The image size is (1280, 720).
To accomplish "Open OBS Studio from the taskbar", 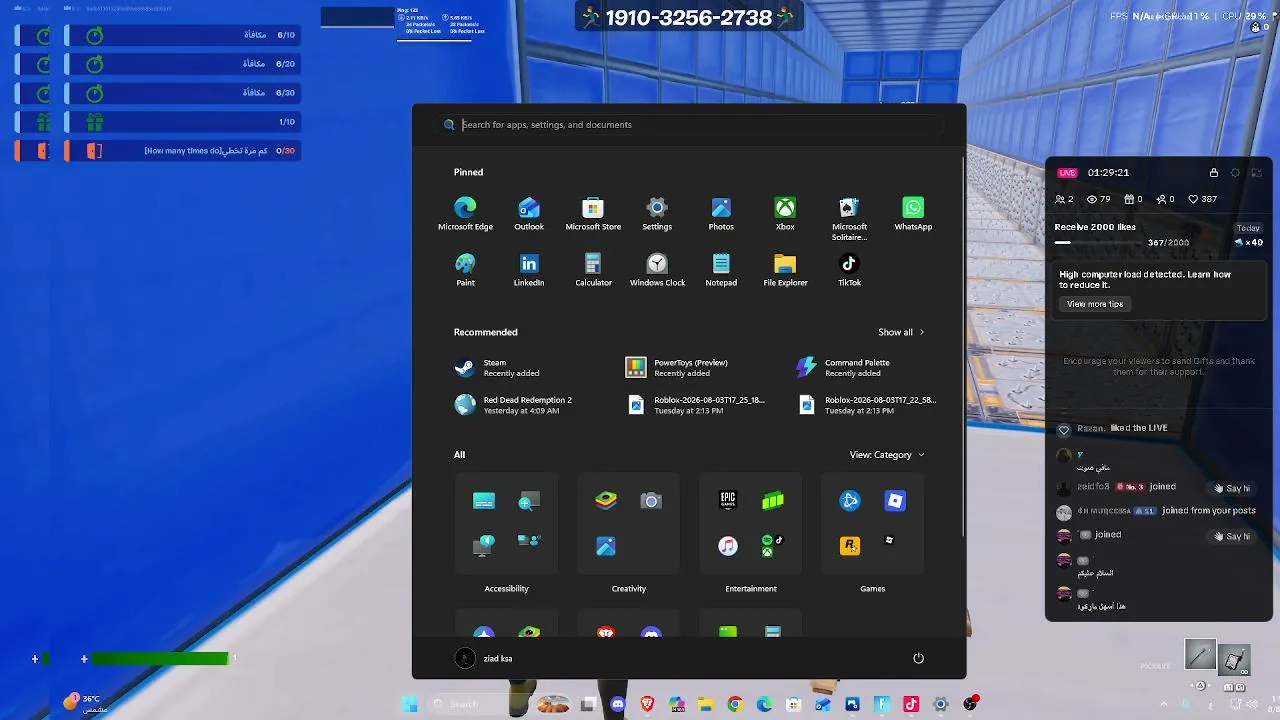I will [970, 704].
